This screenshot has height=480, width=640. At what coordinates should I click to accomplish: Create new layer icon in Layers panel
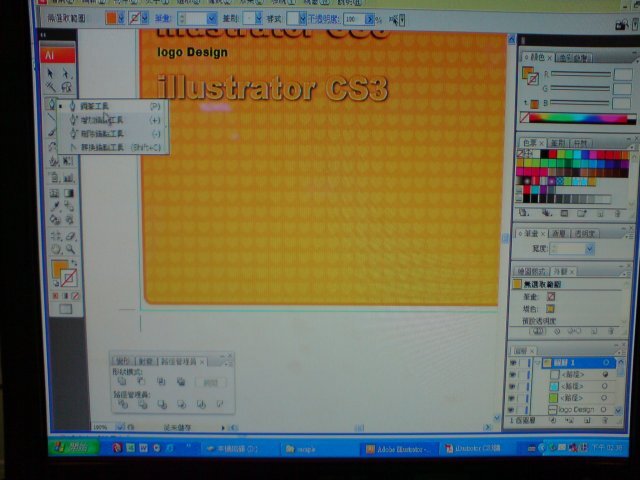587,420
